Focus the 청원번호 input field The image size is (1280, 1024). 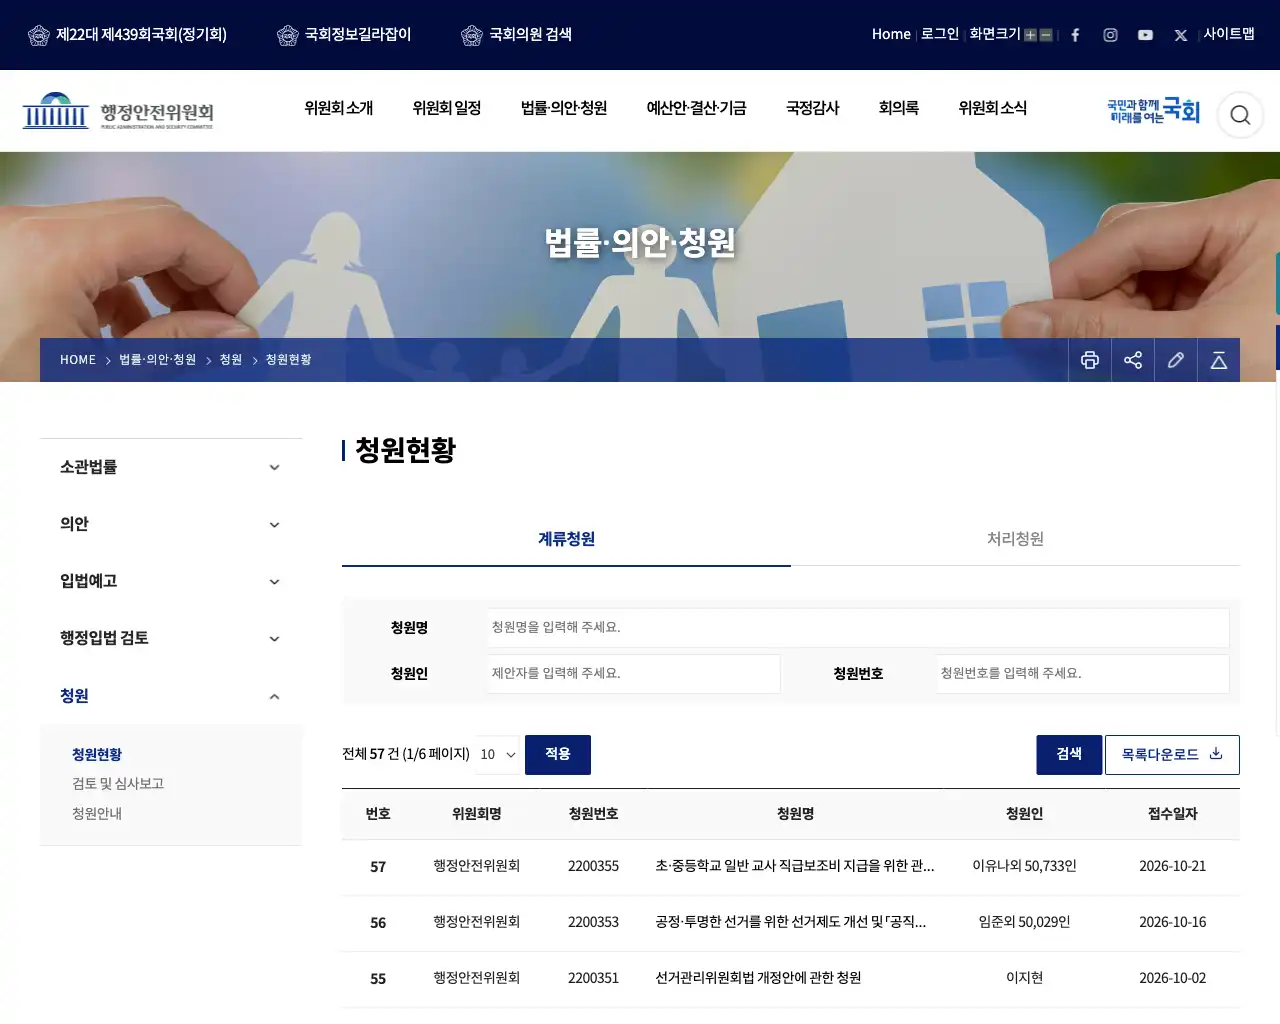pos(1083,674)
